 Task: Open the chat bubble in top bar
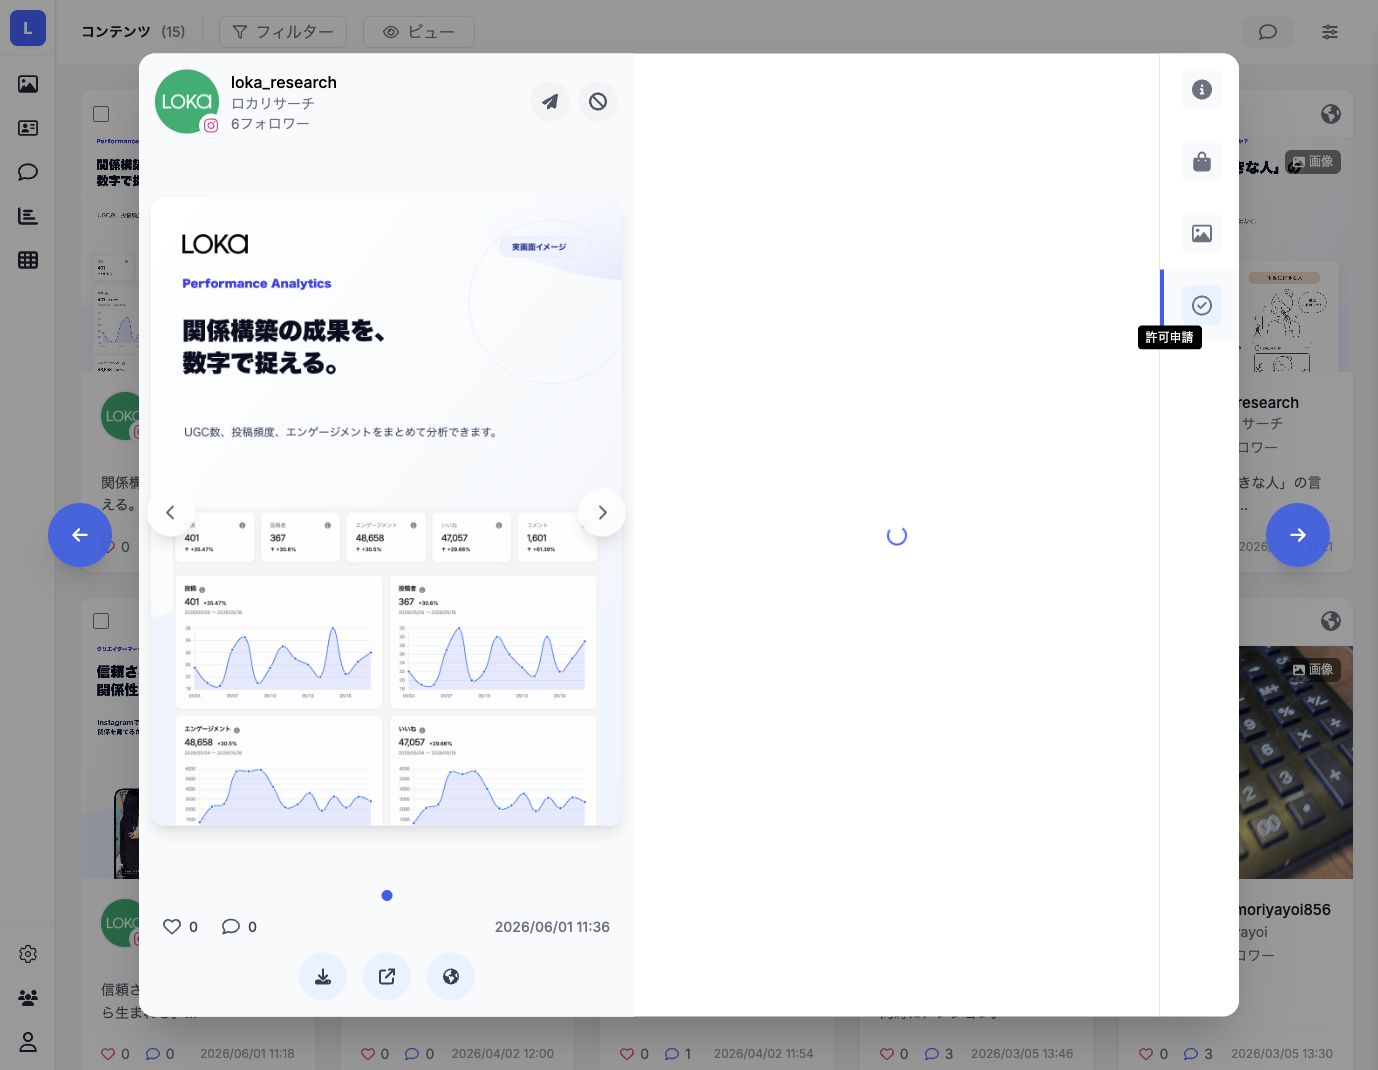pos(1268,32)
